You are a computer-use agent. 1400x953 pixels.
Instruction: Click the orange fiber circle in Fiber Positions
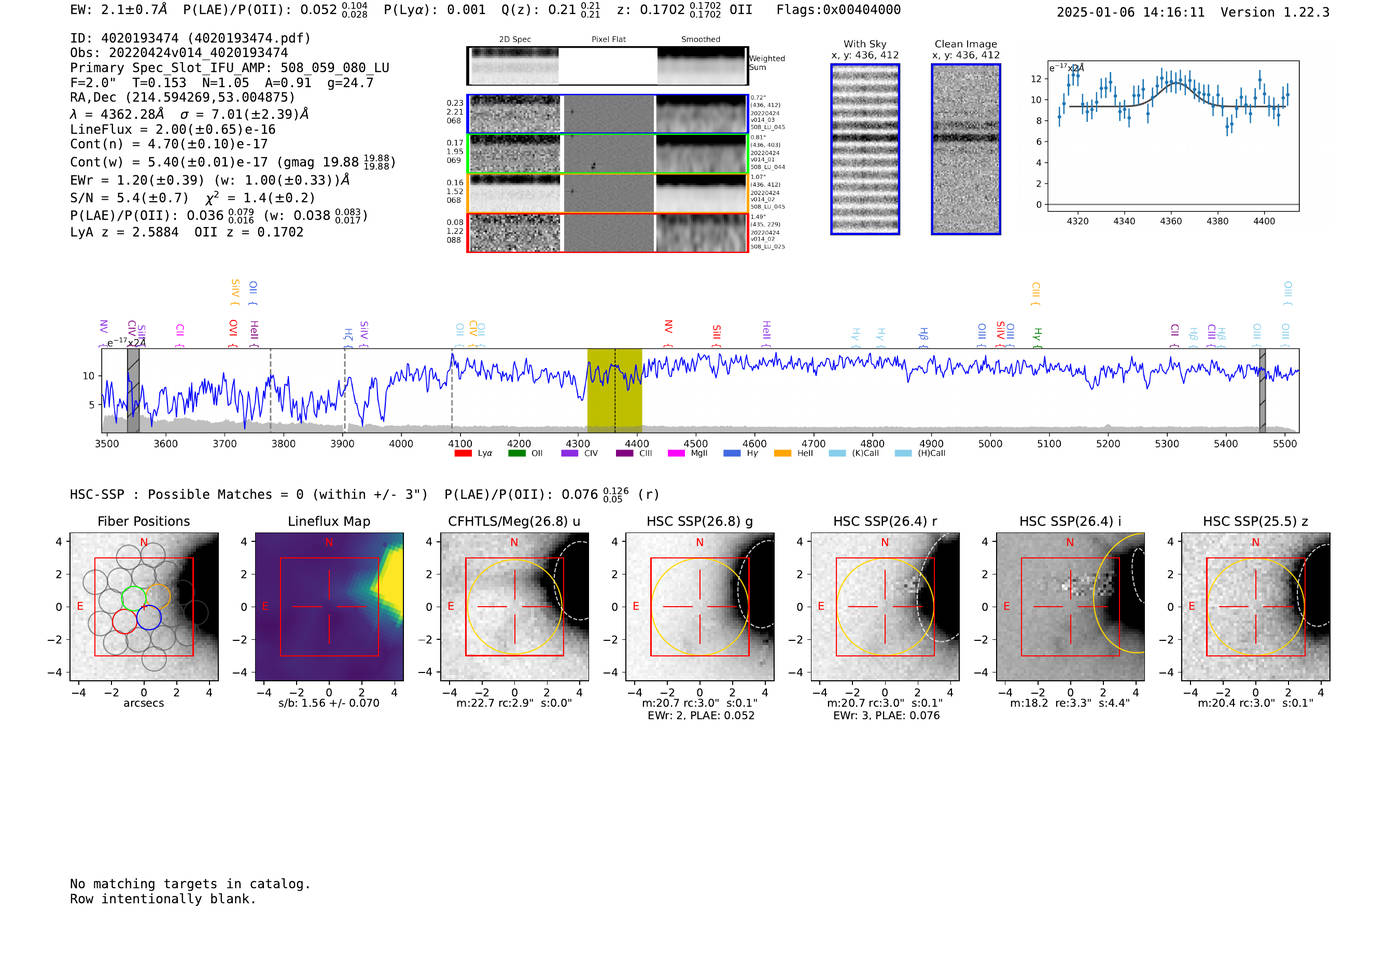tap(158, 596)
